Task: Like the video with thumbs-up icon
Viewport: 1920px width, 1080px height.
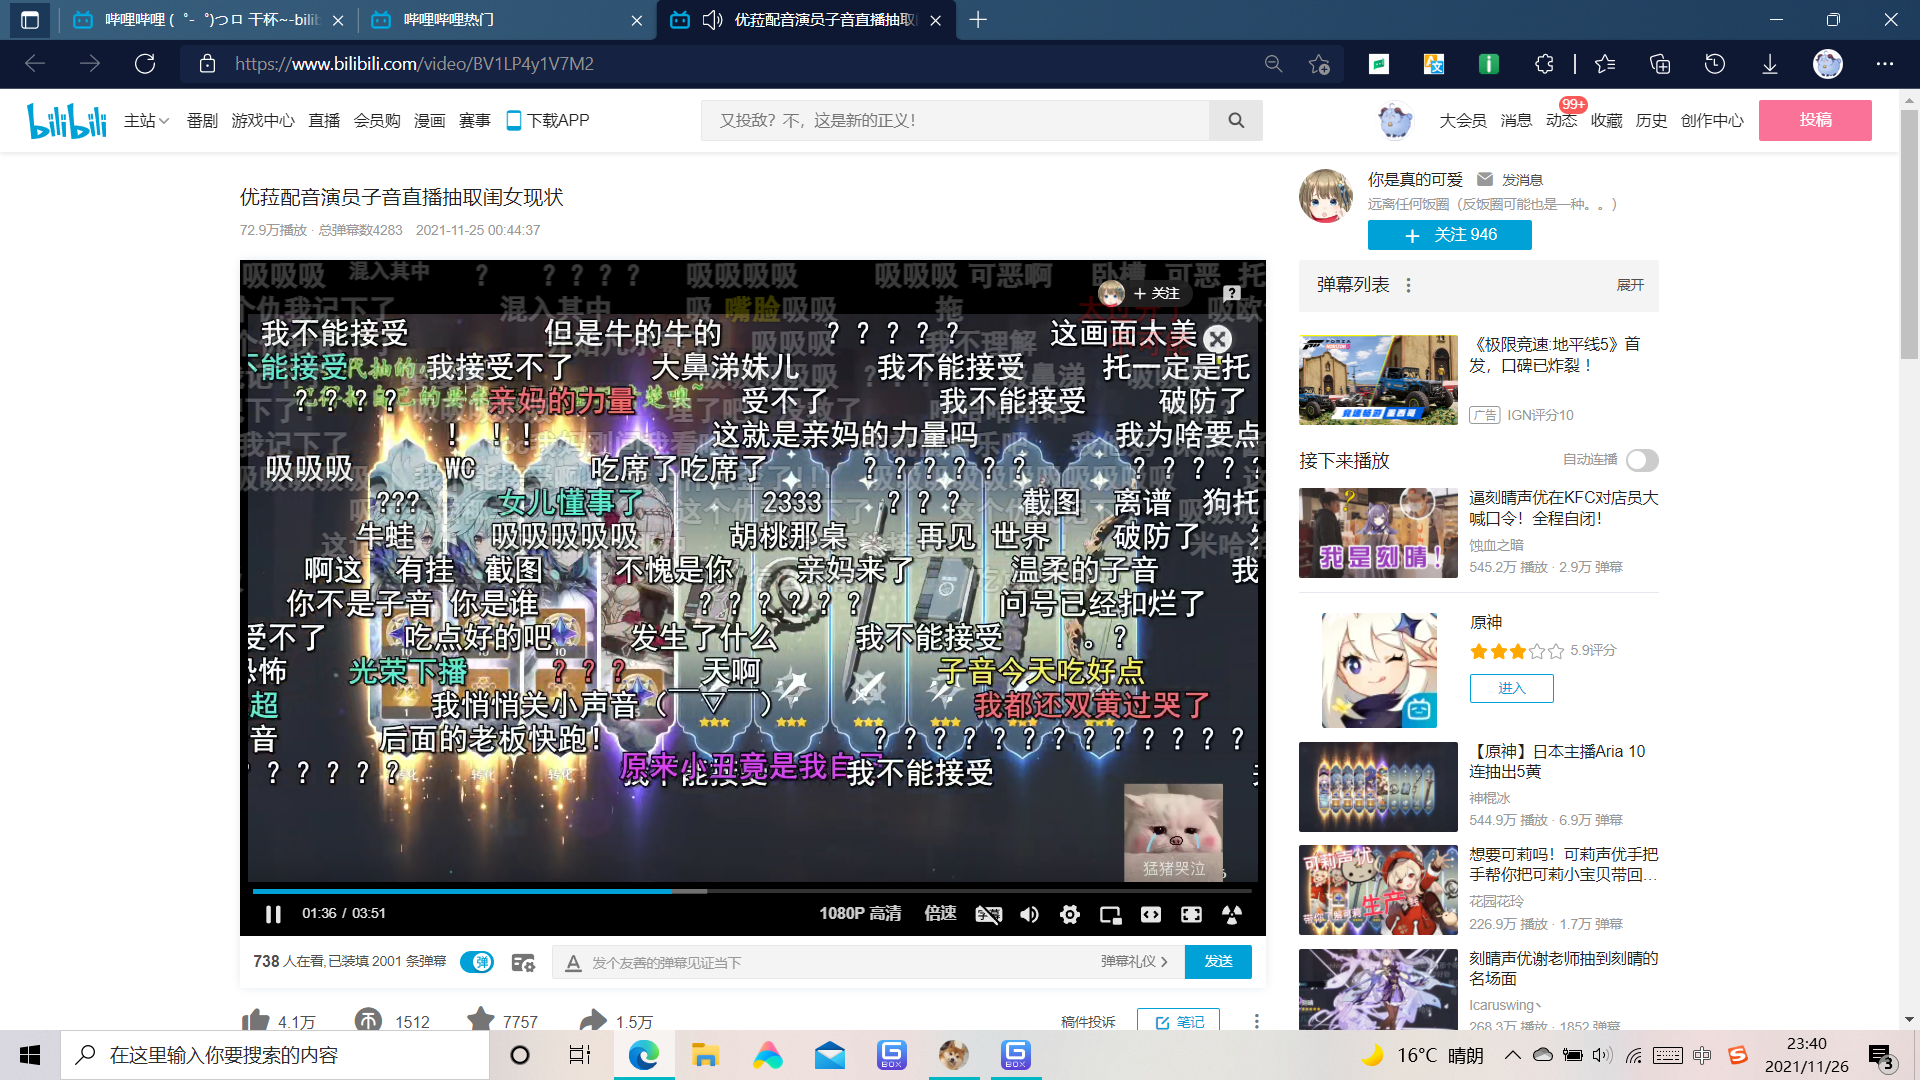Action: coord(256,1020)
